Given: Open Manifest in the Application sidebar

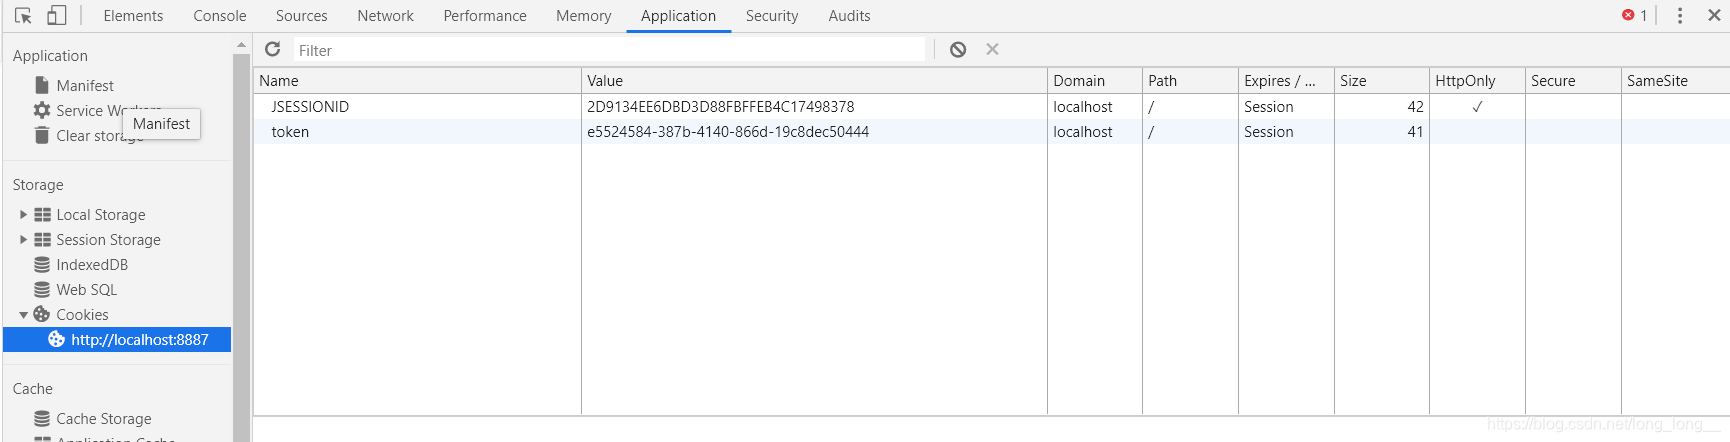Looking at the screenshot, I should (x=85, y=86).
